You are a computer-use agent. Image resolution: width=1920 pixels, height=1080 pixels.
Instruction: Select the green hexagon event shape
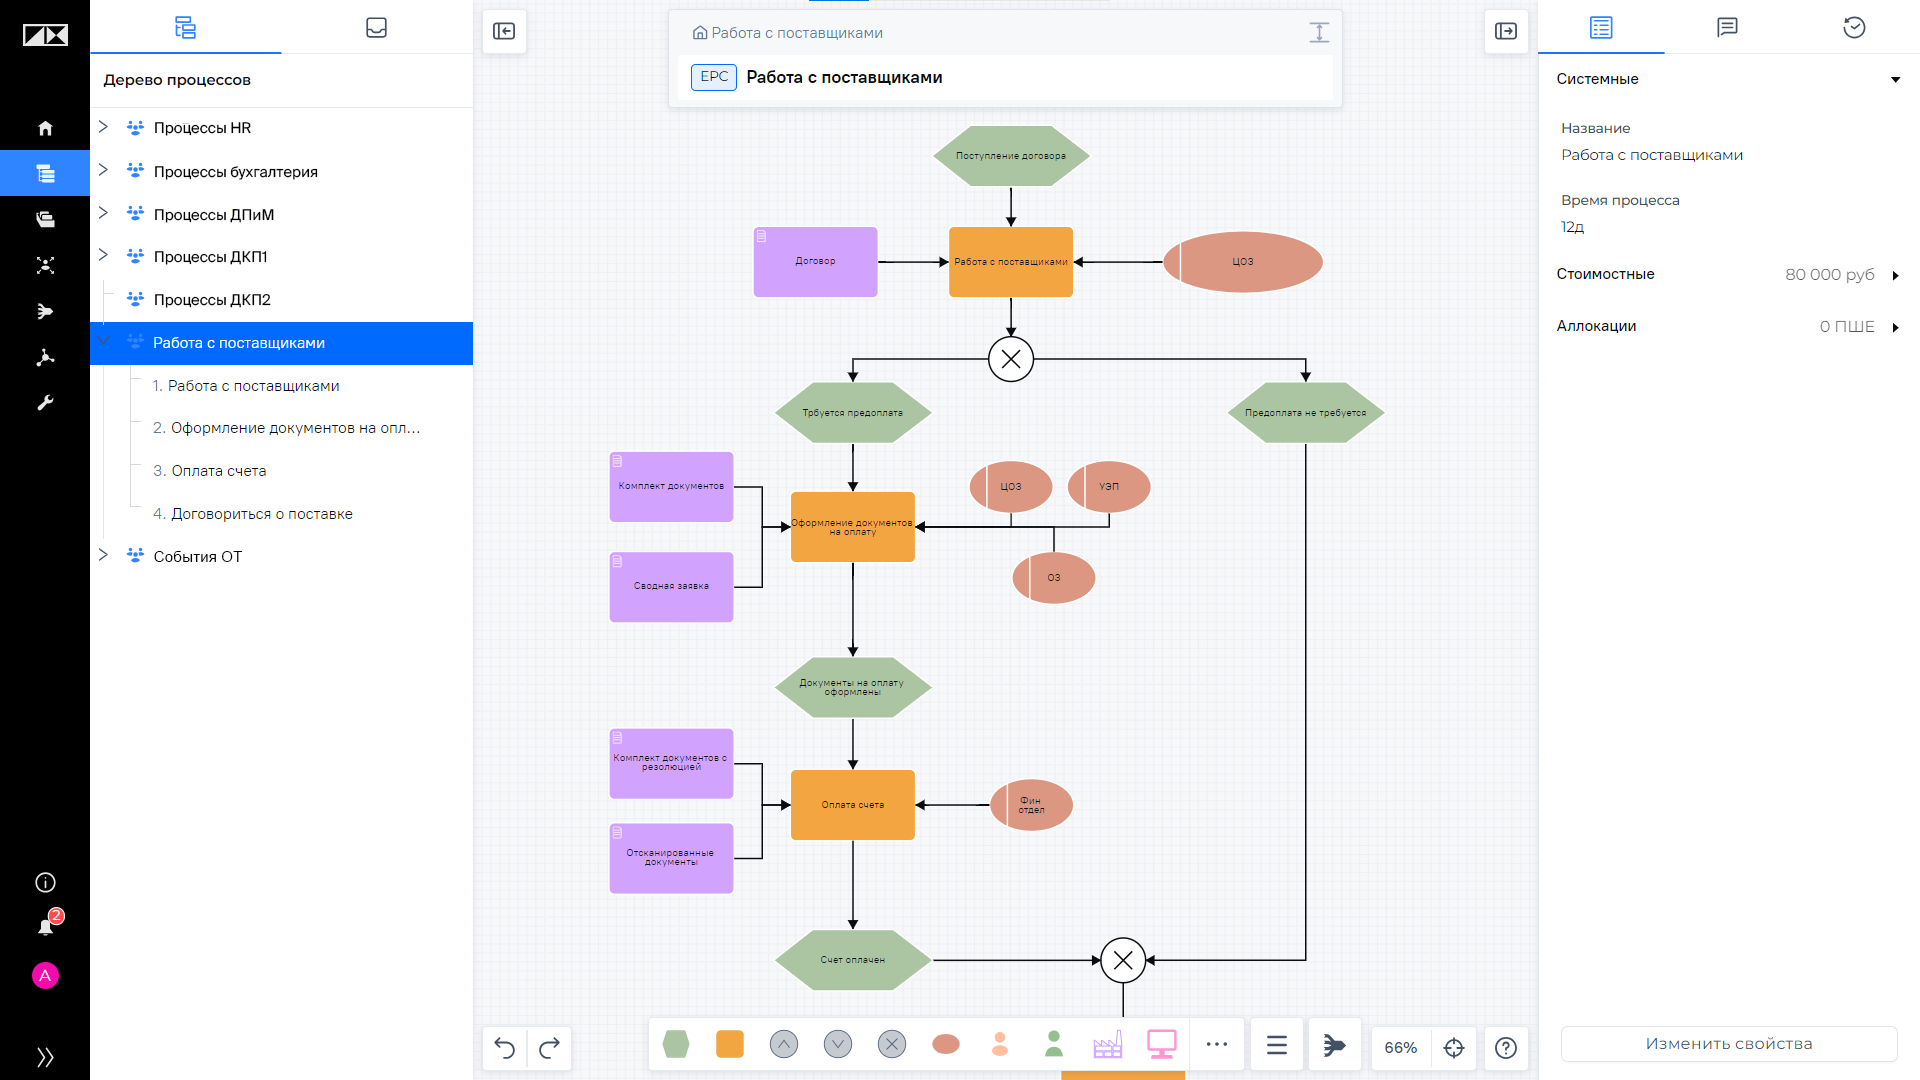(676, 1044)
